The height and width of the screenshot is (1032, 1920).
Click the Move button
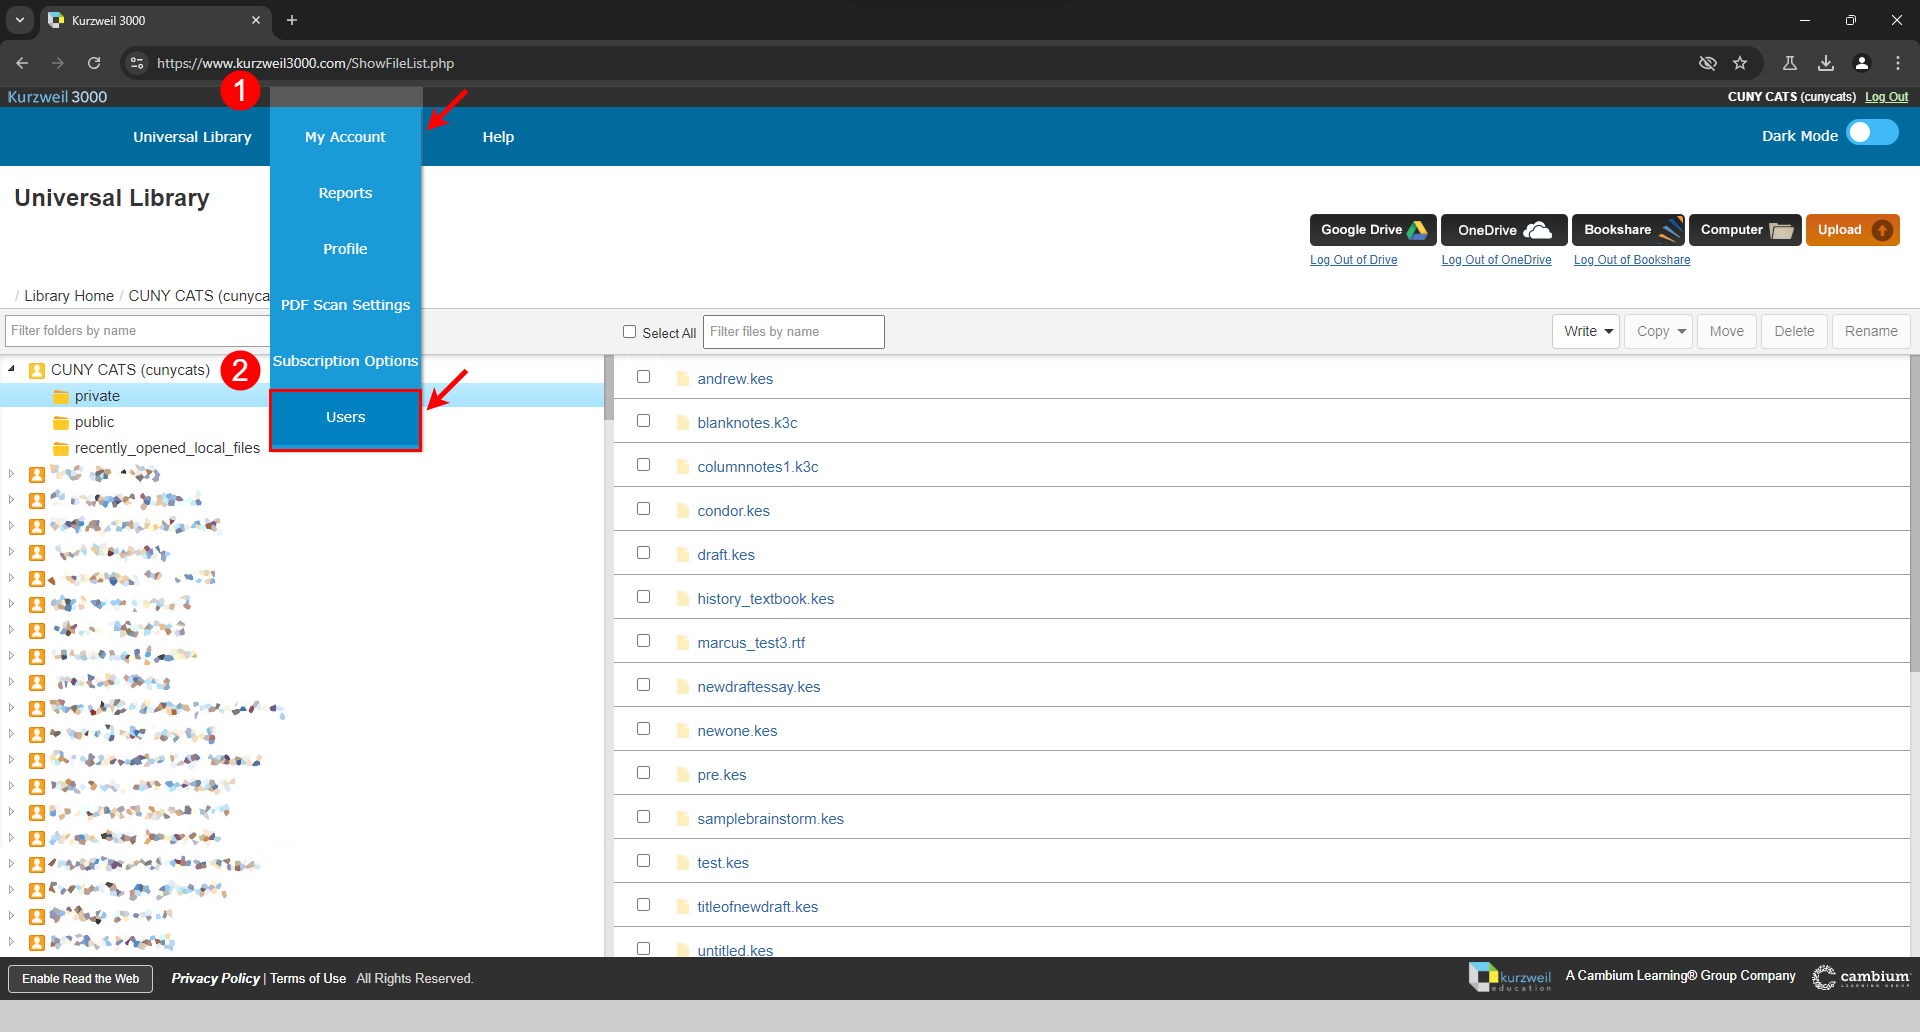1726,331
